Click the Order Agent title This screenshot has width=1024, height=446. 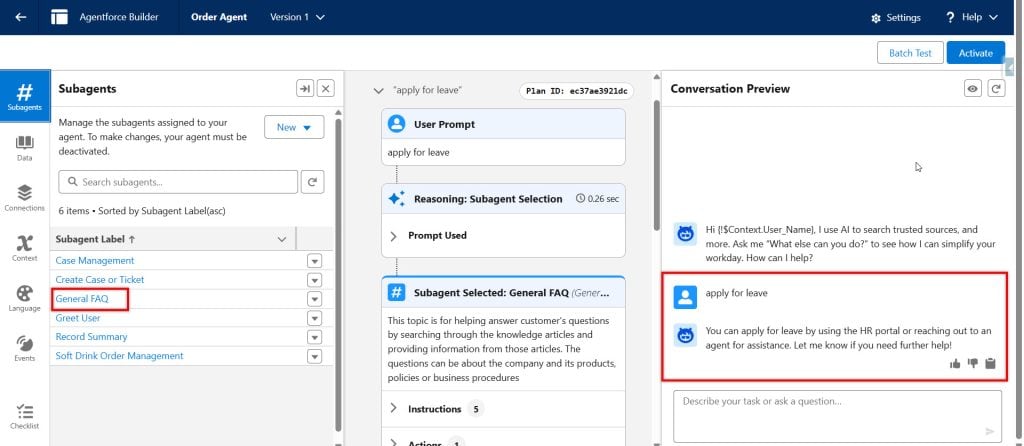pos(219,18)
